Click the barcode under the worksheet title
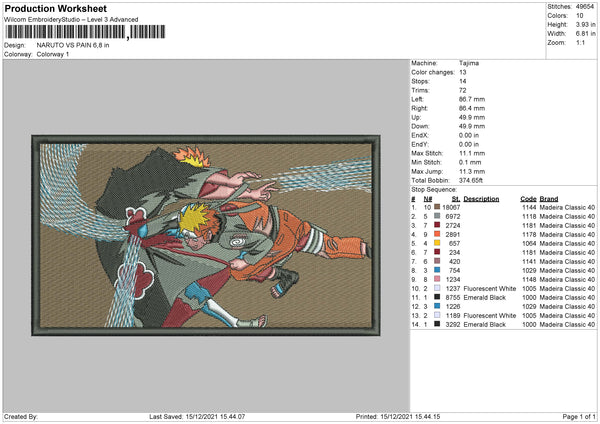This screenshot has height=424, width=600. (85, 32)
